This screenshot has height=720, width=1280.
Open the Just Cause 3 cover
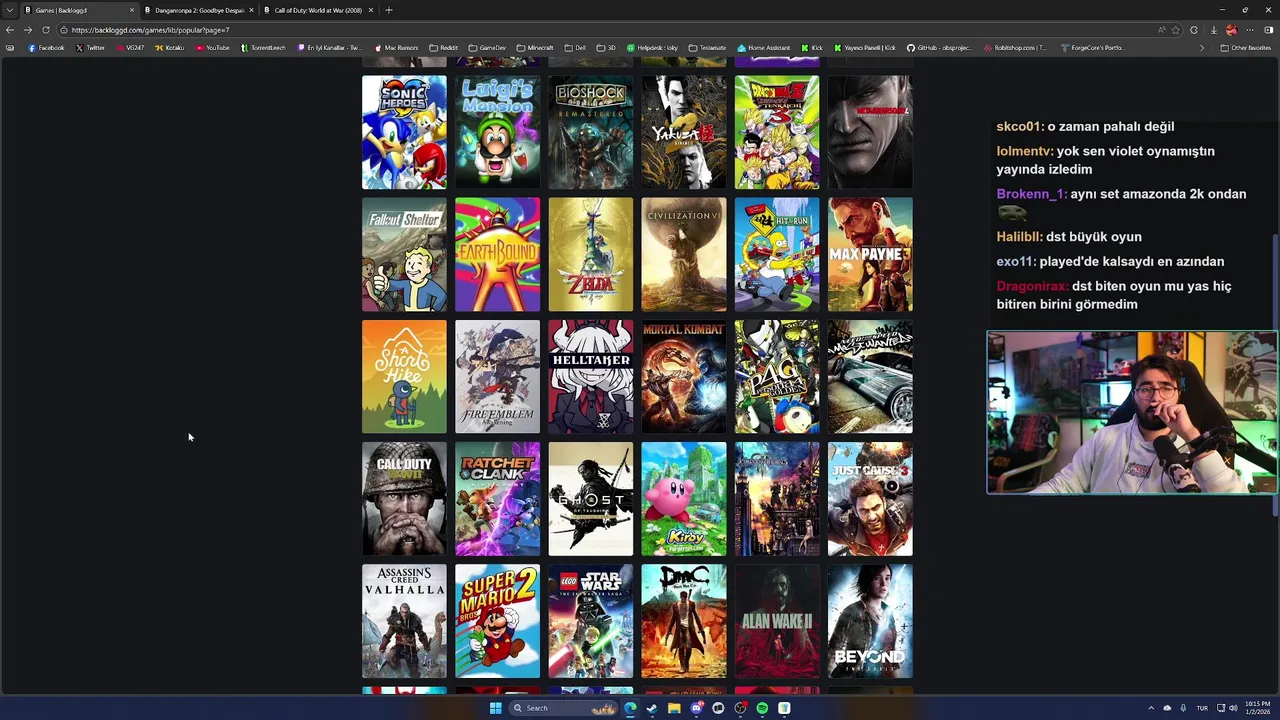click(870, 498)
